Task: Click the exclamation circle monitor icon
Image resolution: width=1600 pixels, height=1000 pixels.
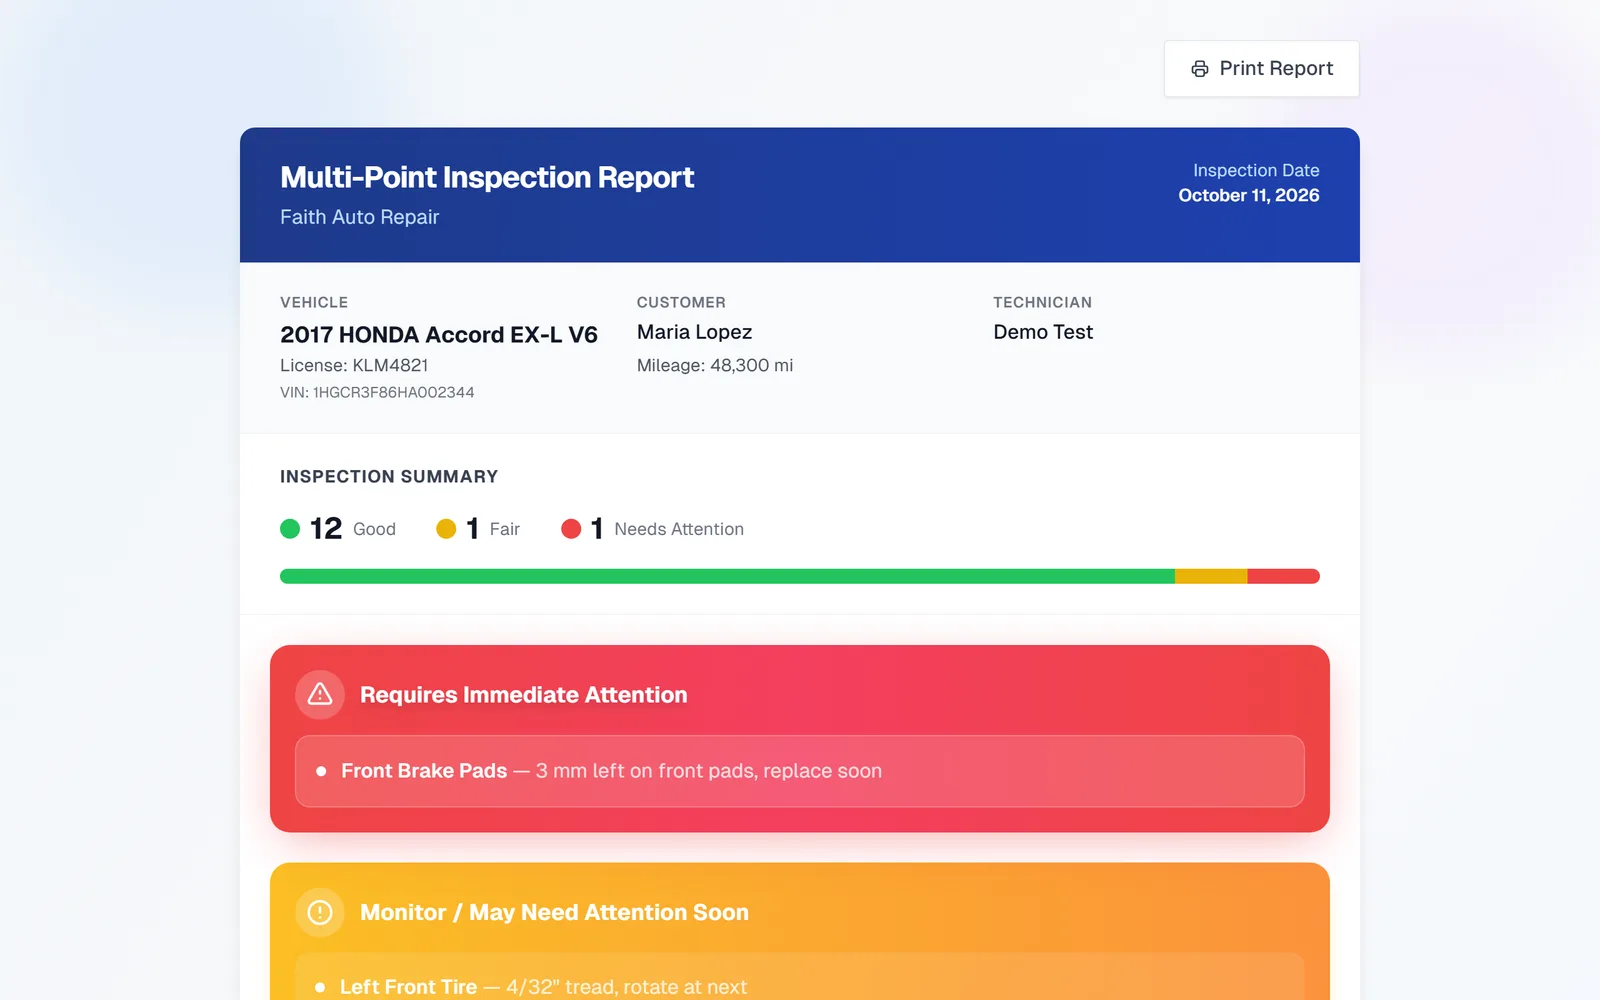Action: (320, 912)
